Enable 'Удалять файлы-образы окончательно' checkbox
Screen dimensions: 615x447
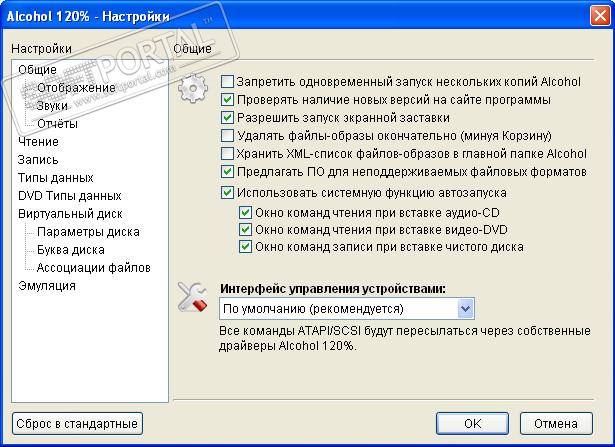coord(227,136)
